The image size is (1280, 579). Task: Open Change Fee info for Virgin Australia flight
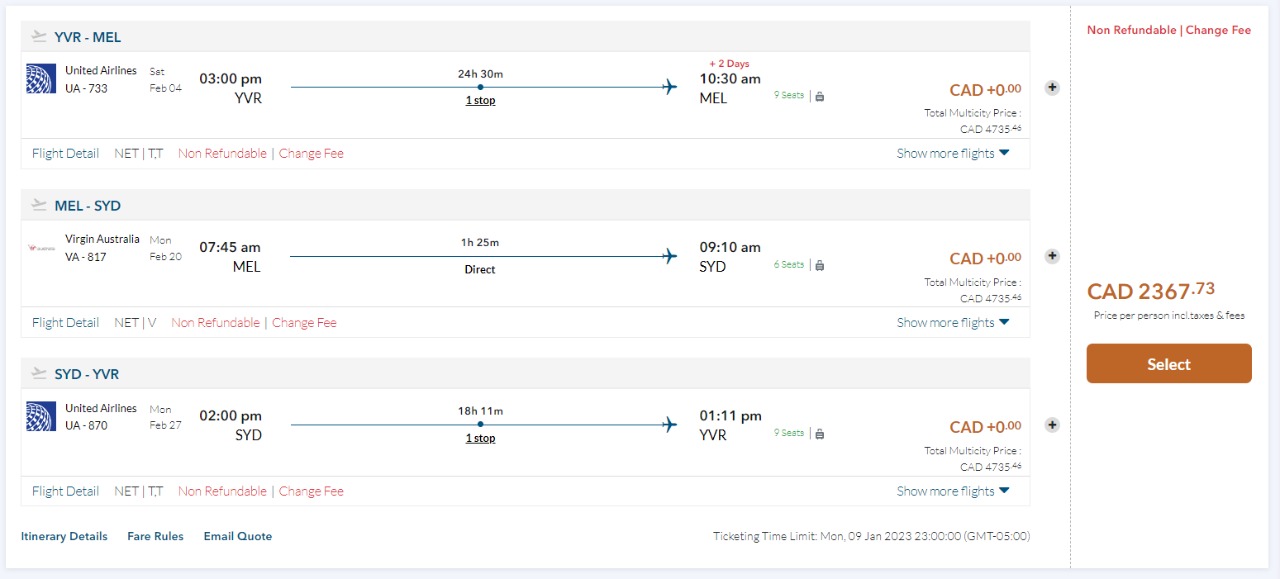click(x=304, y=323)
